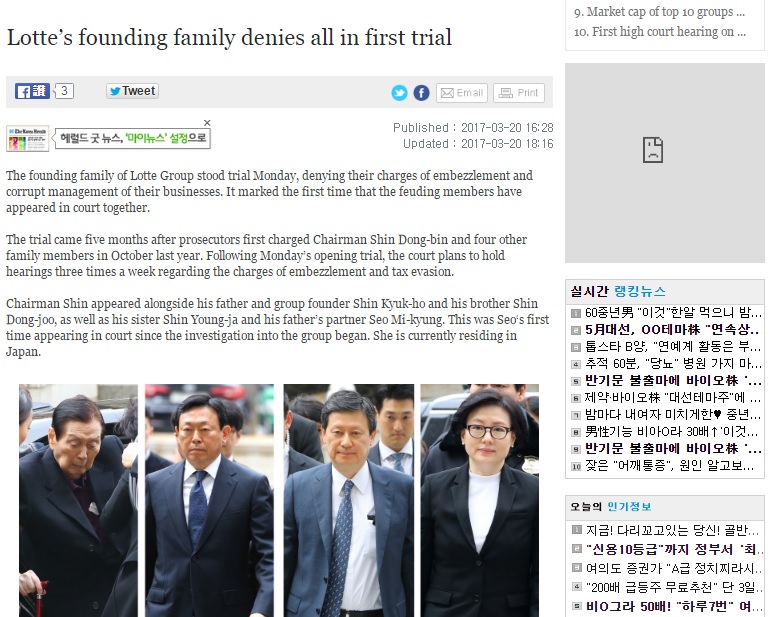Click the Tweet button
Image resolution: width=775 pixels, height=617 pixels.
(x=132, y=91)
